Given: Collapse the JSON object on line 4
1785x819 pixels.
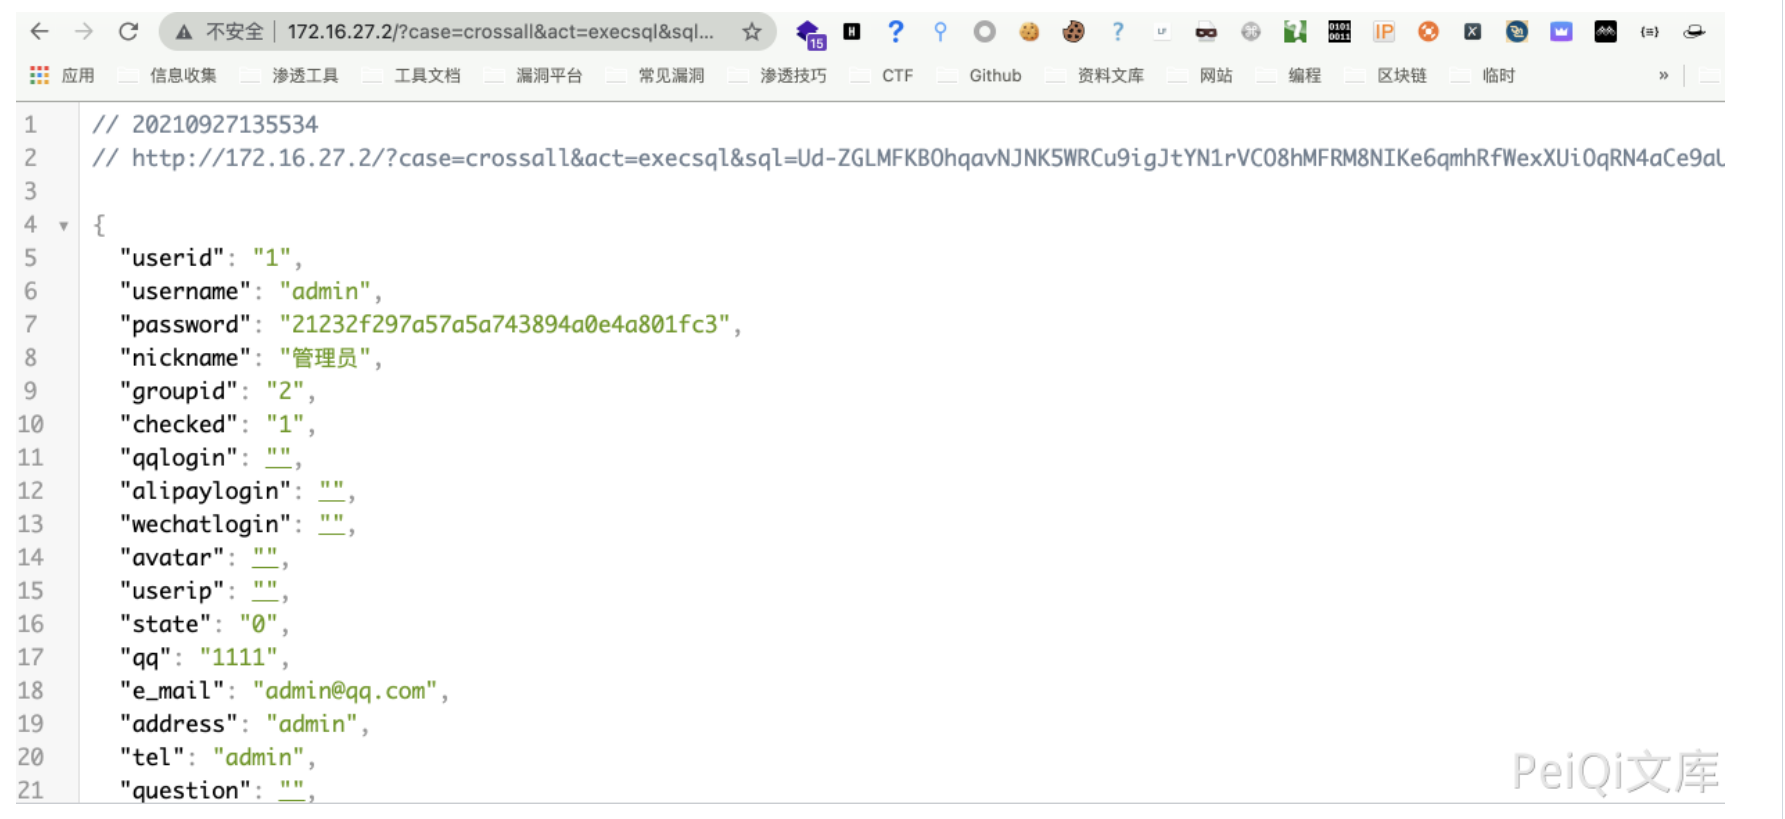Looking at the screenshot, I should point(64,226).
